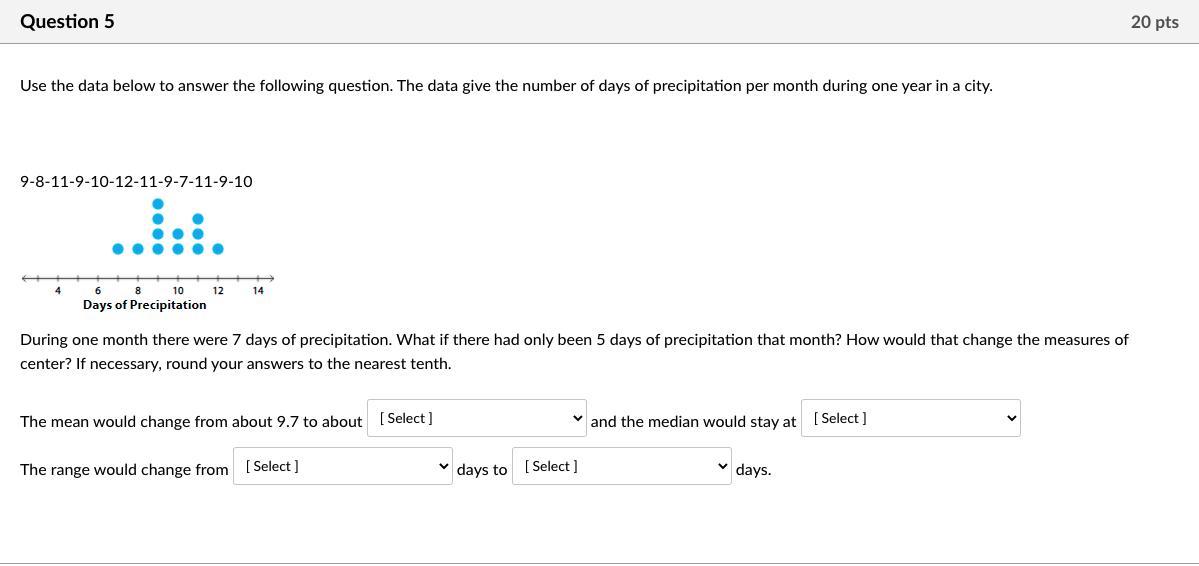Open the mean value Select dropdown
Viewport: 1199px width, 566px height.
[477, 418]
